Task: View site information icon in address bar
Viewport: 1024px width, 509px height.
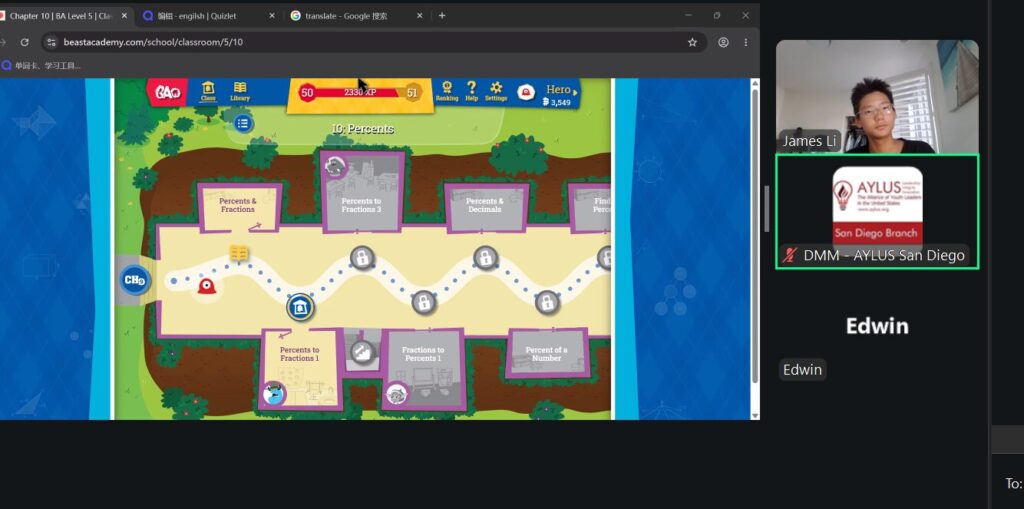Action: pyautogui.click(x=52, y=42)
